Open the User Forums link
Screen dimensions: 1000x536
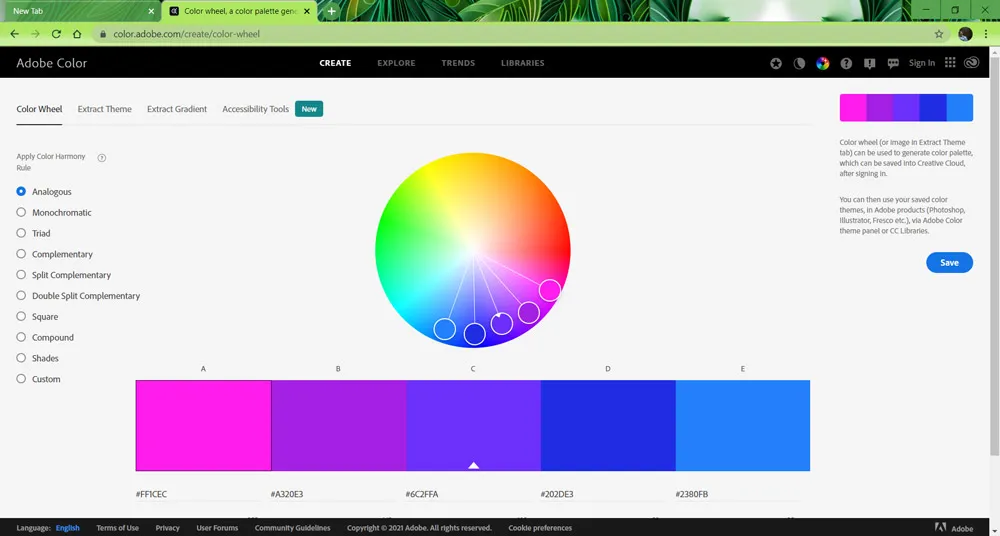pos(217,528)
